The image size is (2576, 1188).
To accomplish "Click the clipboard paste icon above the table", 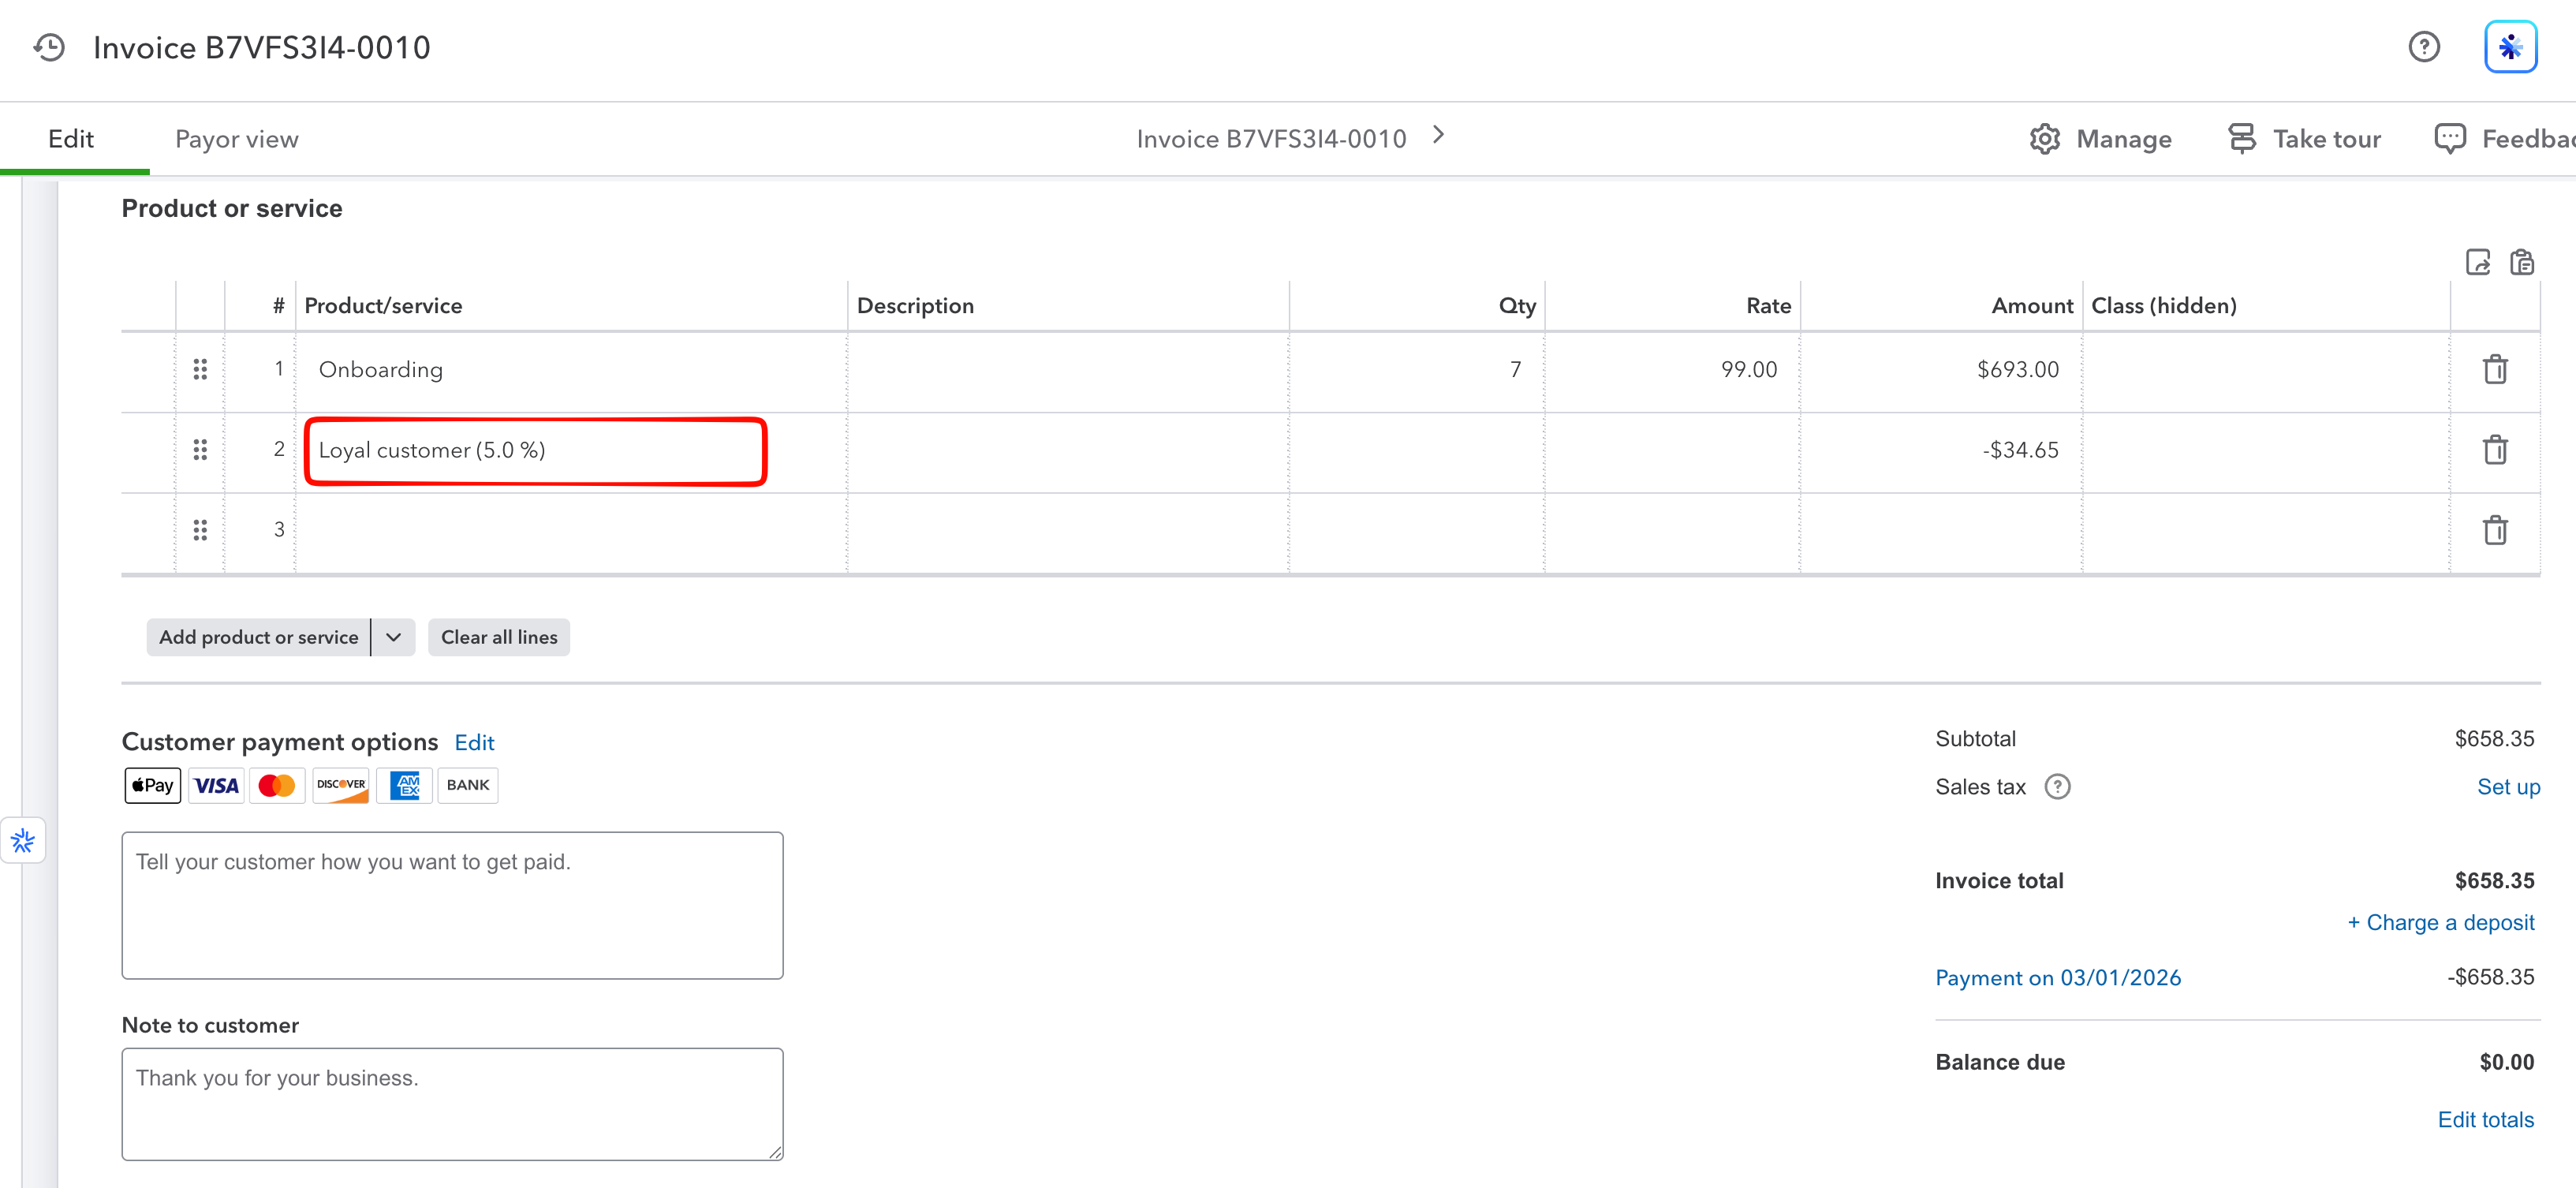I will pyautogui.click(x=2521, y=262).
